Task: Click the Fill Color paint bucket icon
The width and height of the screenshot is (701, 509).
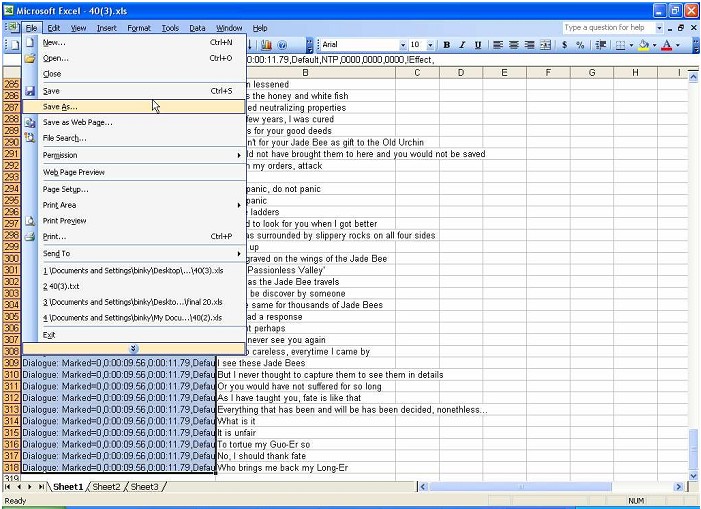Action: 643,45
